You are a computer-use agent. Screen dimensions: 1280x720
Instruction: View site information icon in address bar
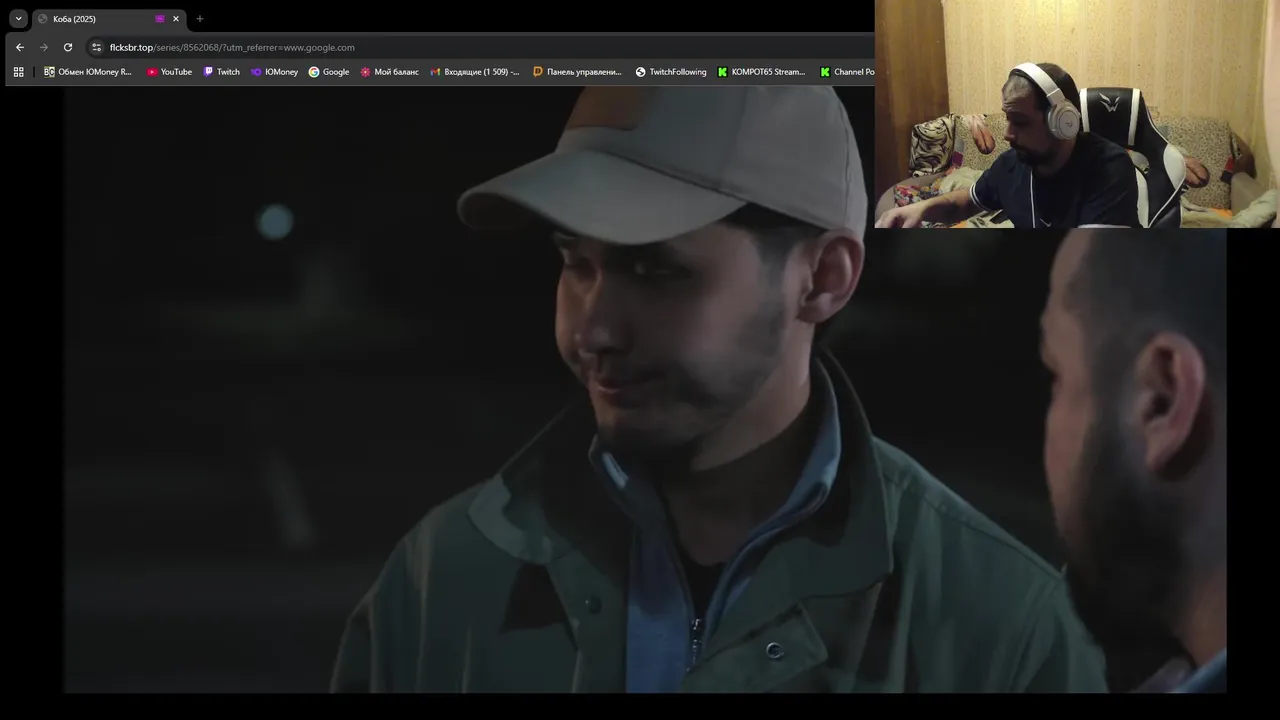[x=96, y=47]
